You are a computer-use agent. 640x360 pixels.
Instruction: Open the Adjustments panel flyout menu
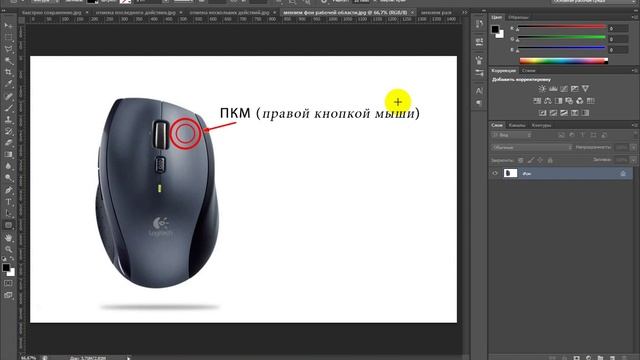click(634, 71)
